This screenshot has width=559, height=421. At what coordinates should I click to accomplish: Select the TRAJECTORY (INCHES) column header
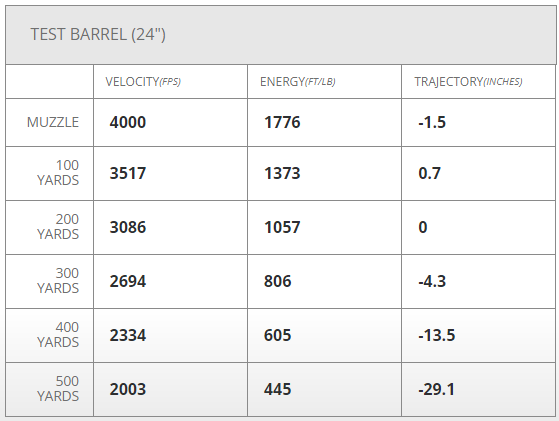point(468,82)
